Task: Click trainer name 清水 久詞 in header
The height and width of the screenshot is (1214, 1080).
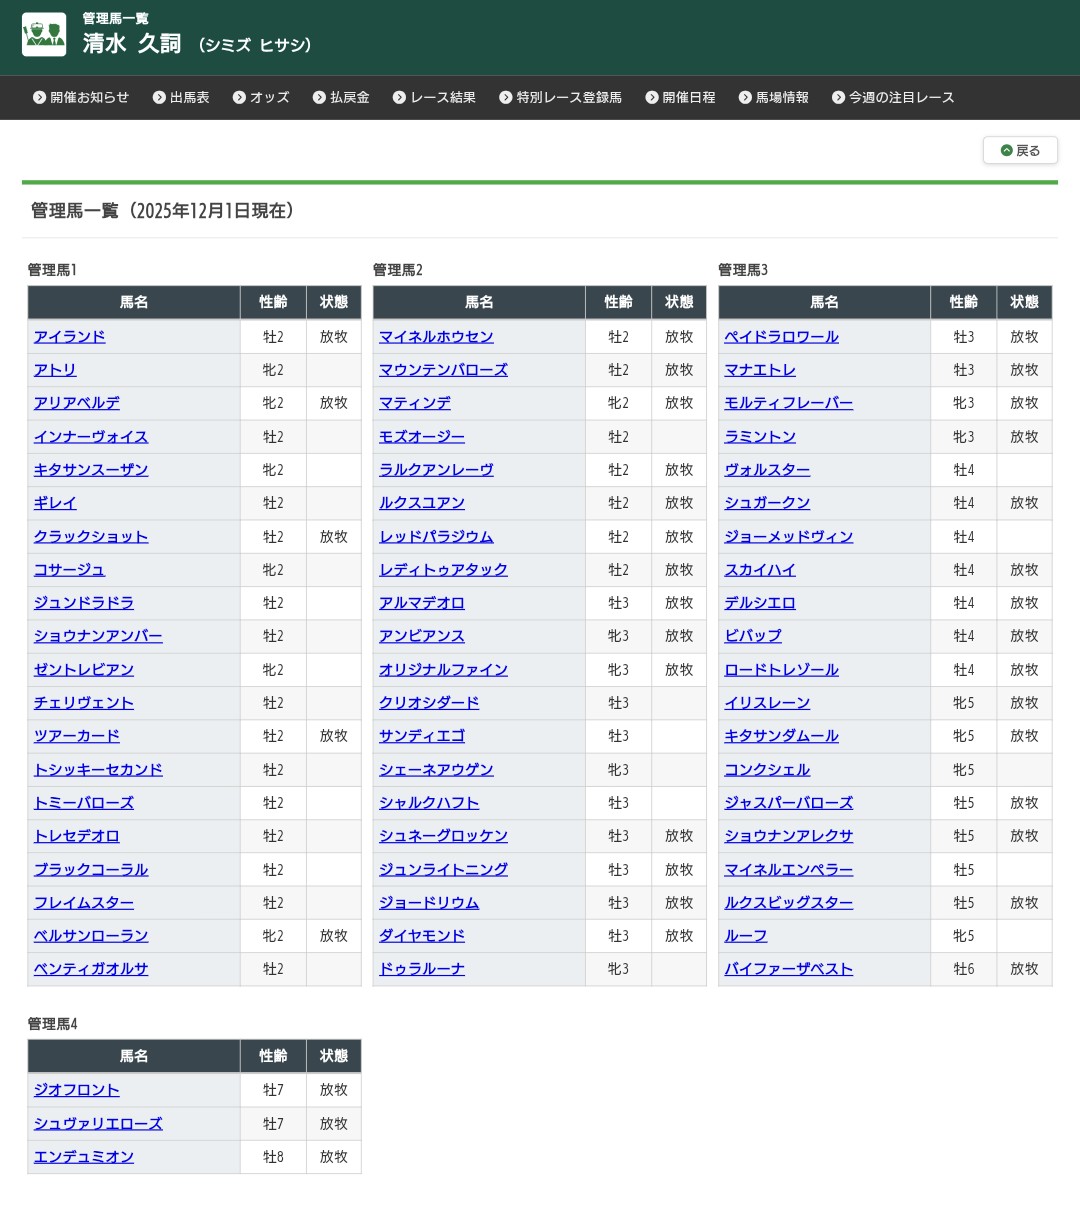Action: click(132, 43)
